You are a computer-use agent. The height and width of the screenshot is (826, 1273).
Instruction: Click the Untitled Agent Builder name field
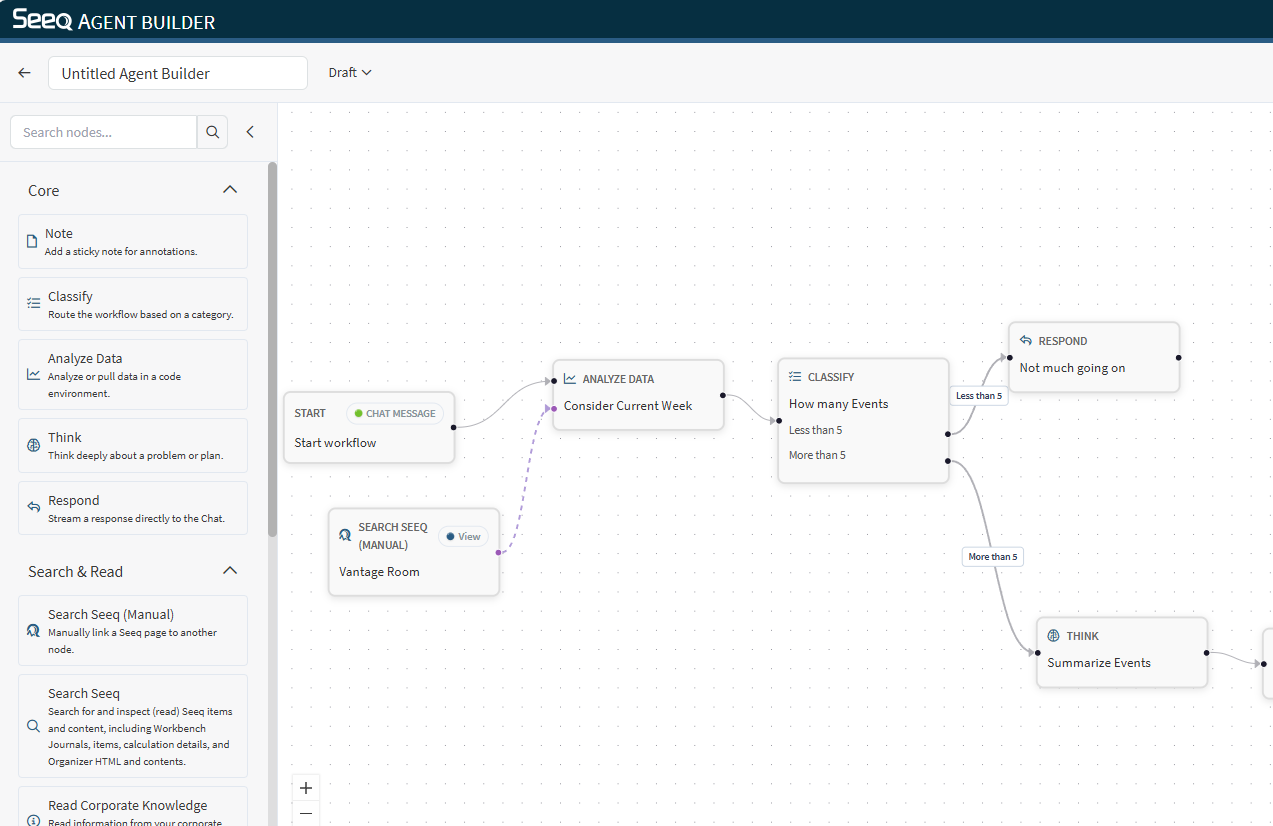point(178,73)
